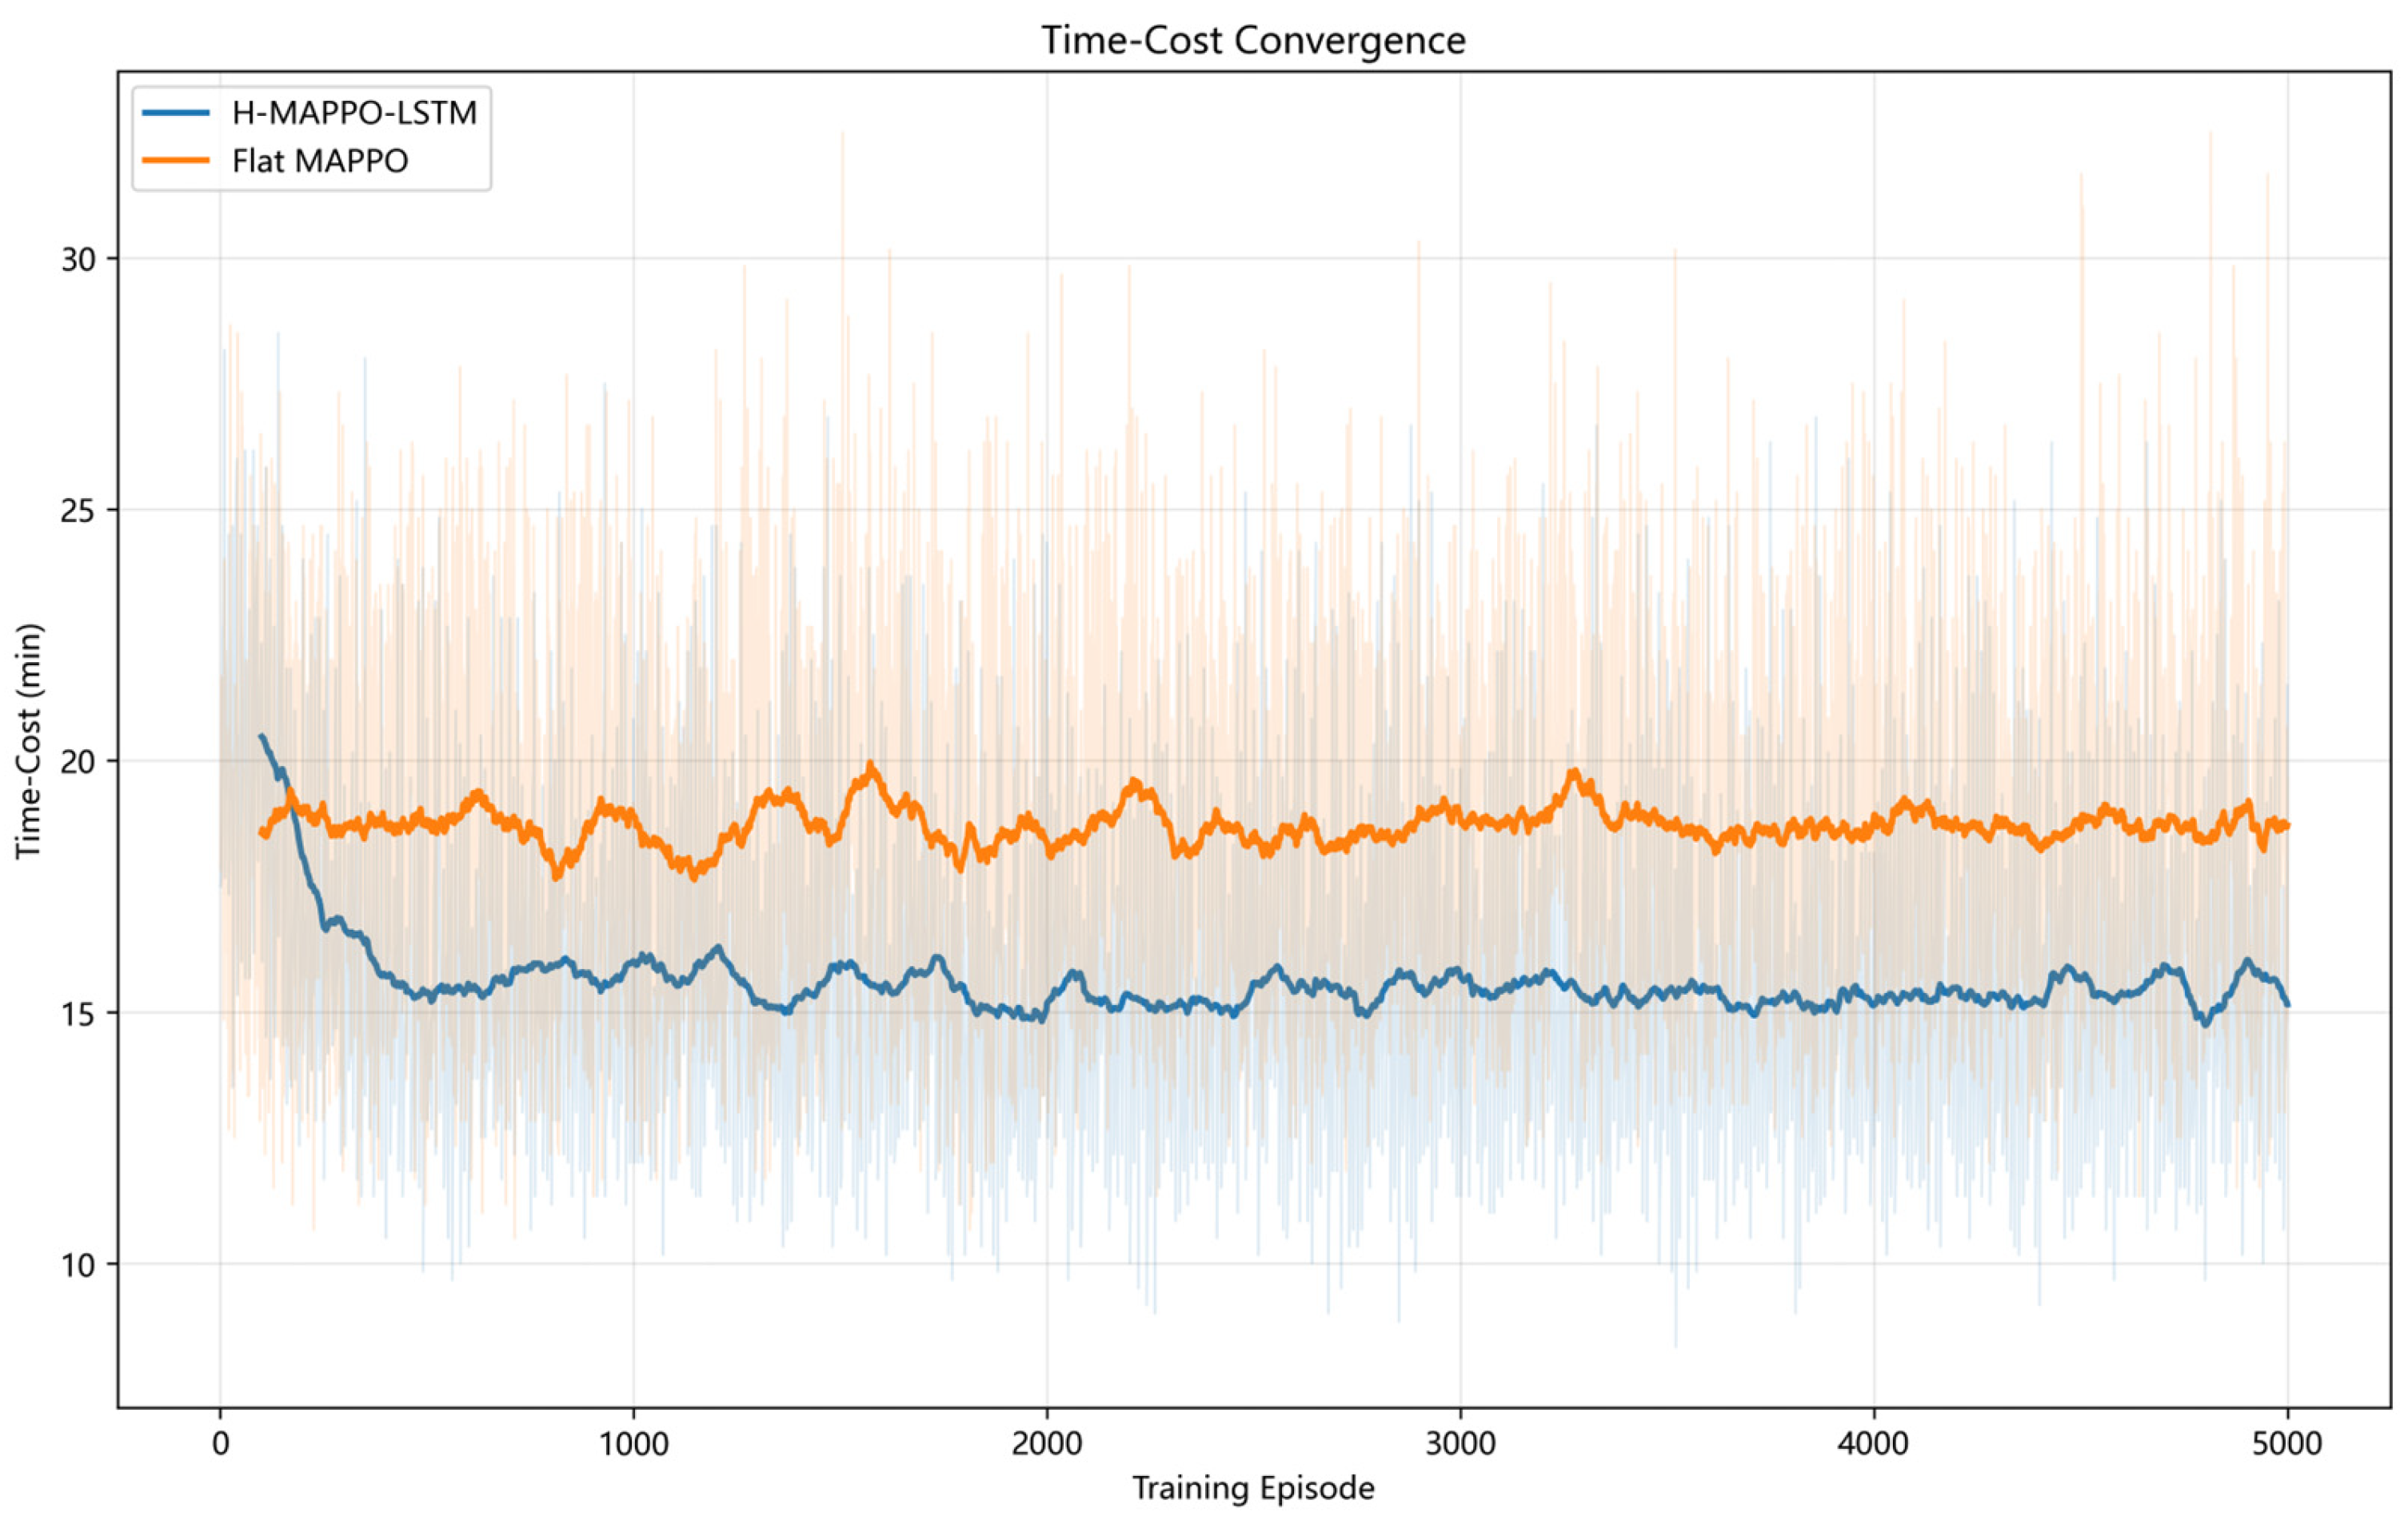2408x1528 pixels.
Task: Click the 25 tick on the y-axis
Action: coord(78,510)
